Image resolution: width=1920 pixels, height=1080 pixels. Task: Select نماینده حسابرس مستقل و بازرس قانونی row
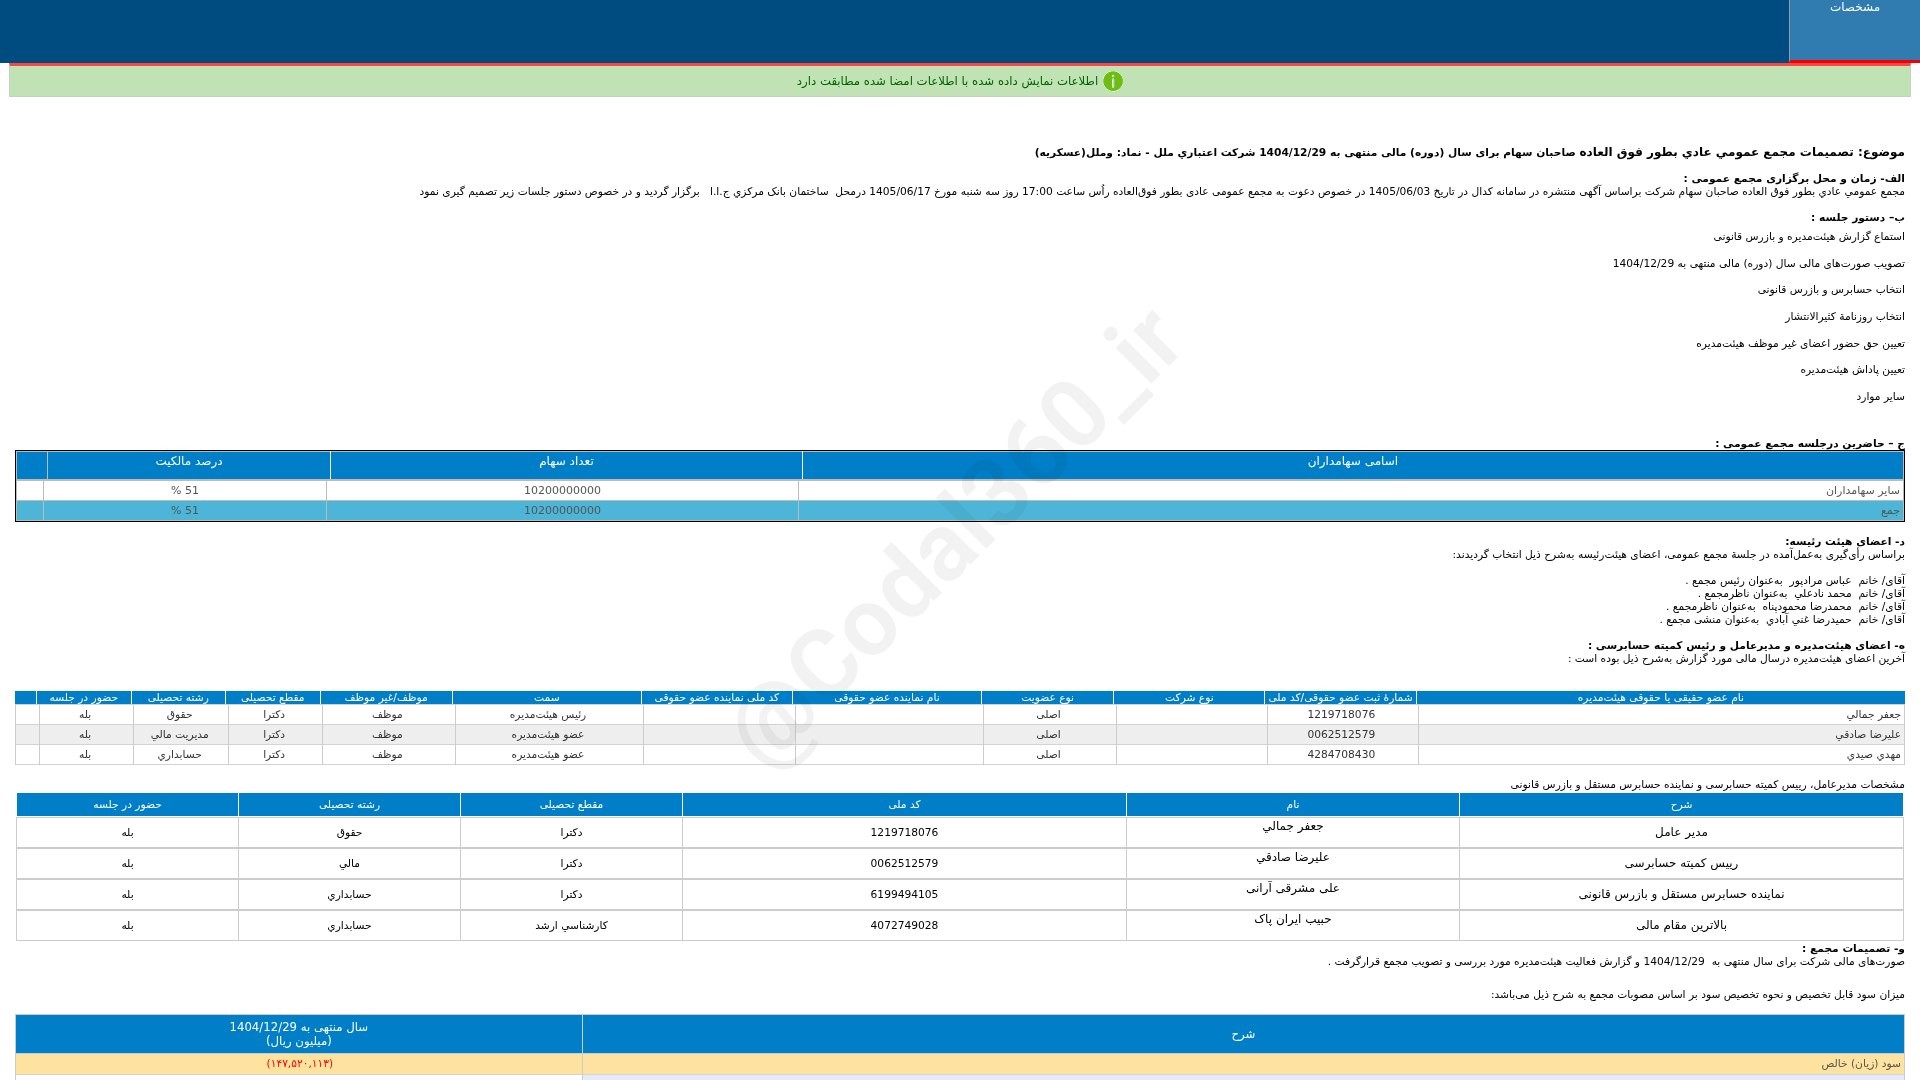pos(1681,895)
